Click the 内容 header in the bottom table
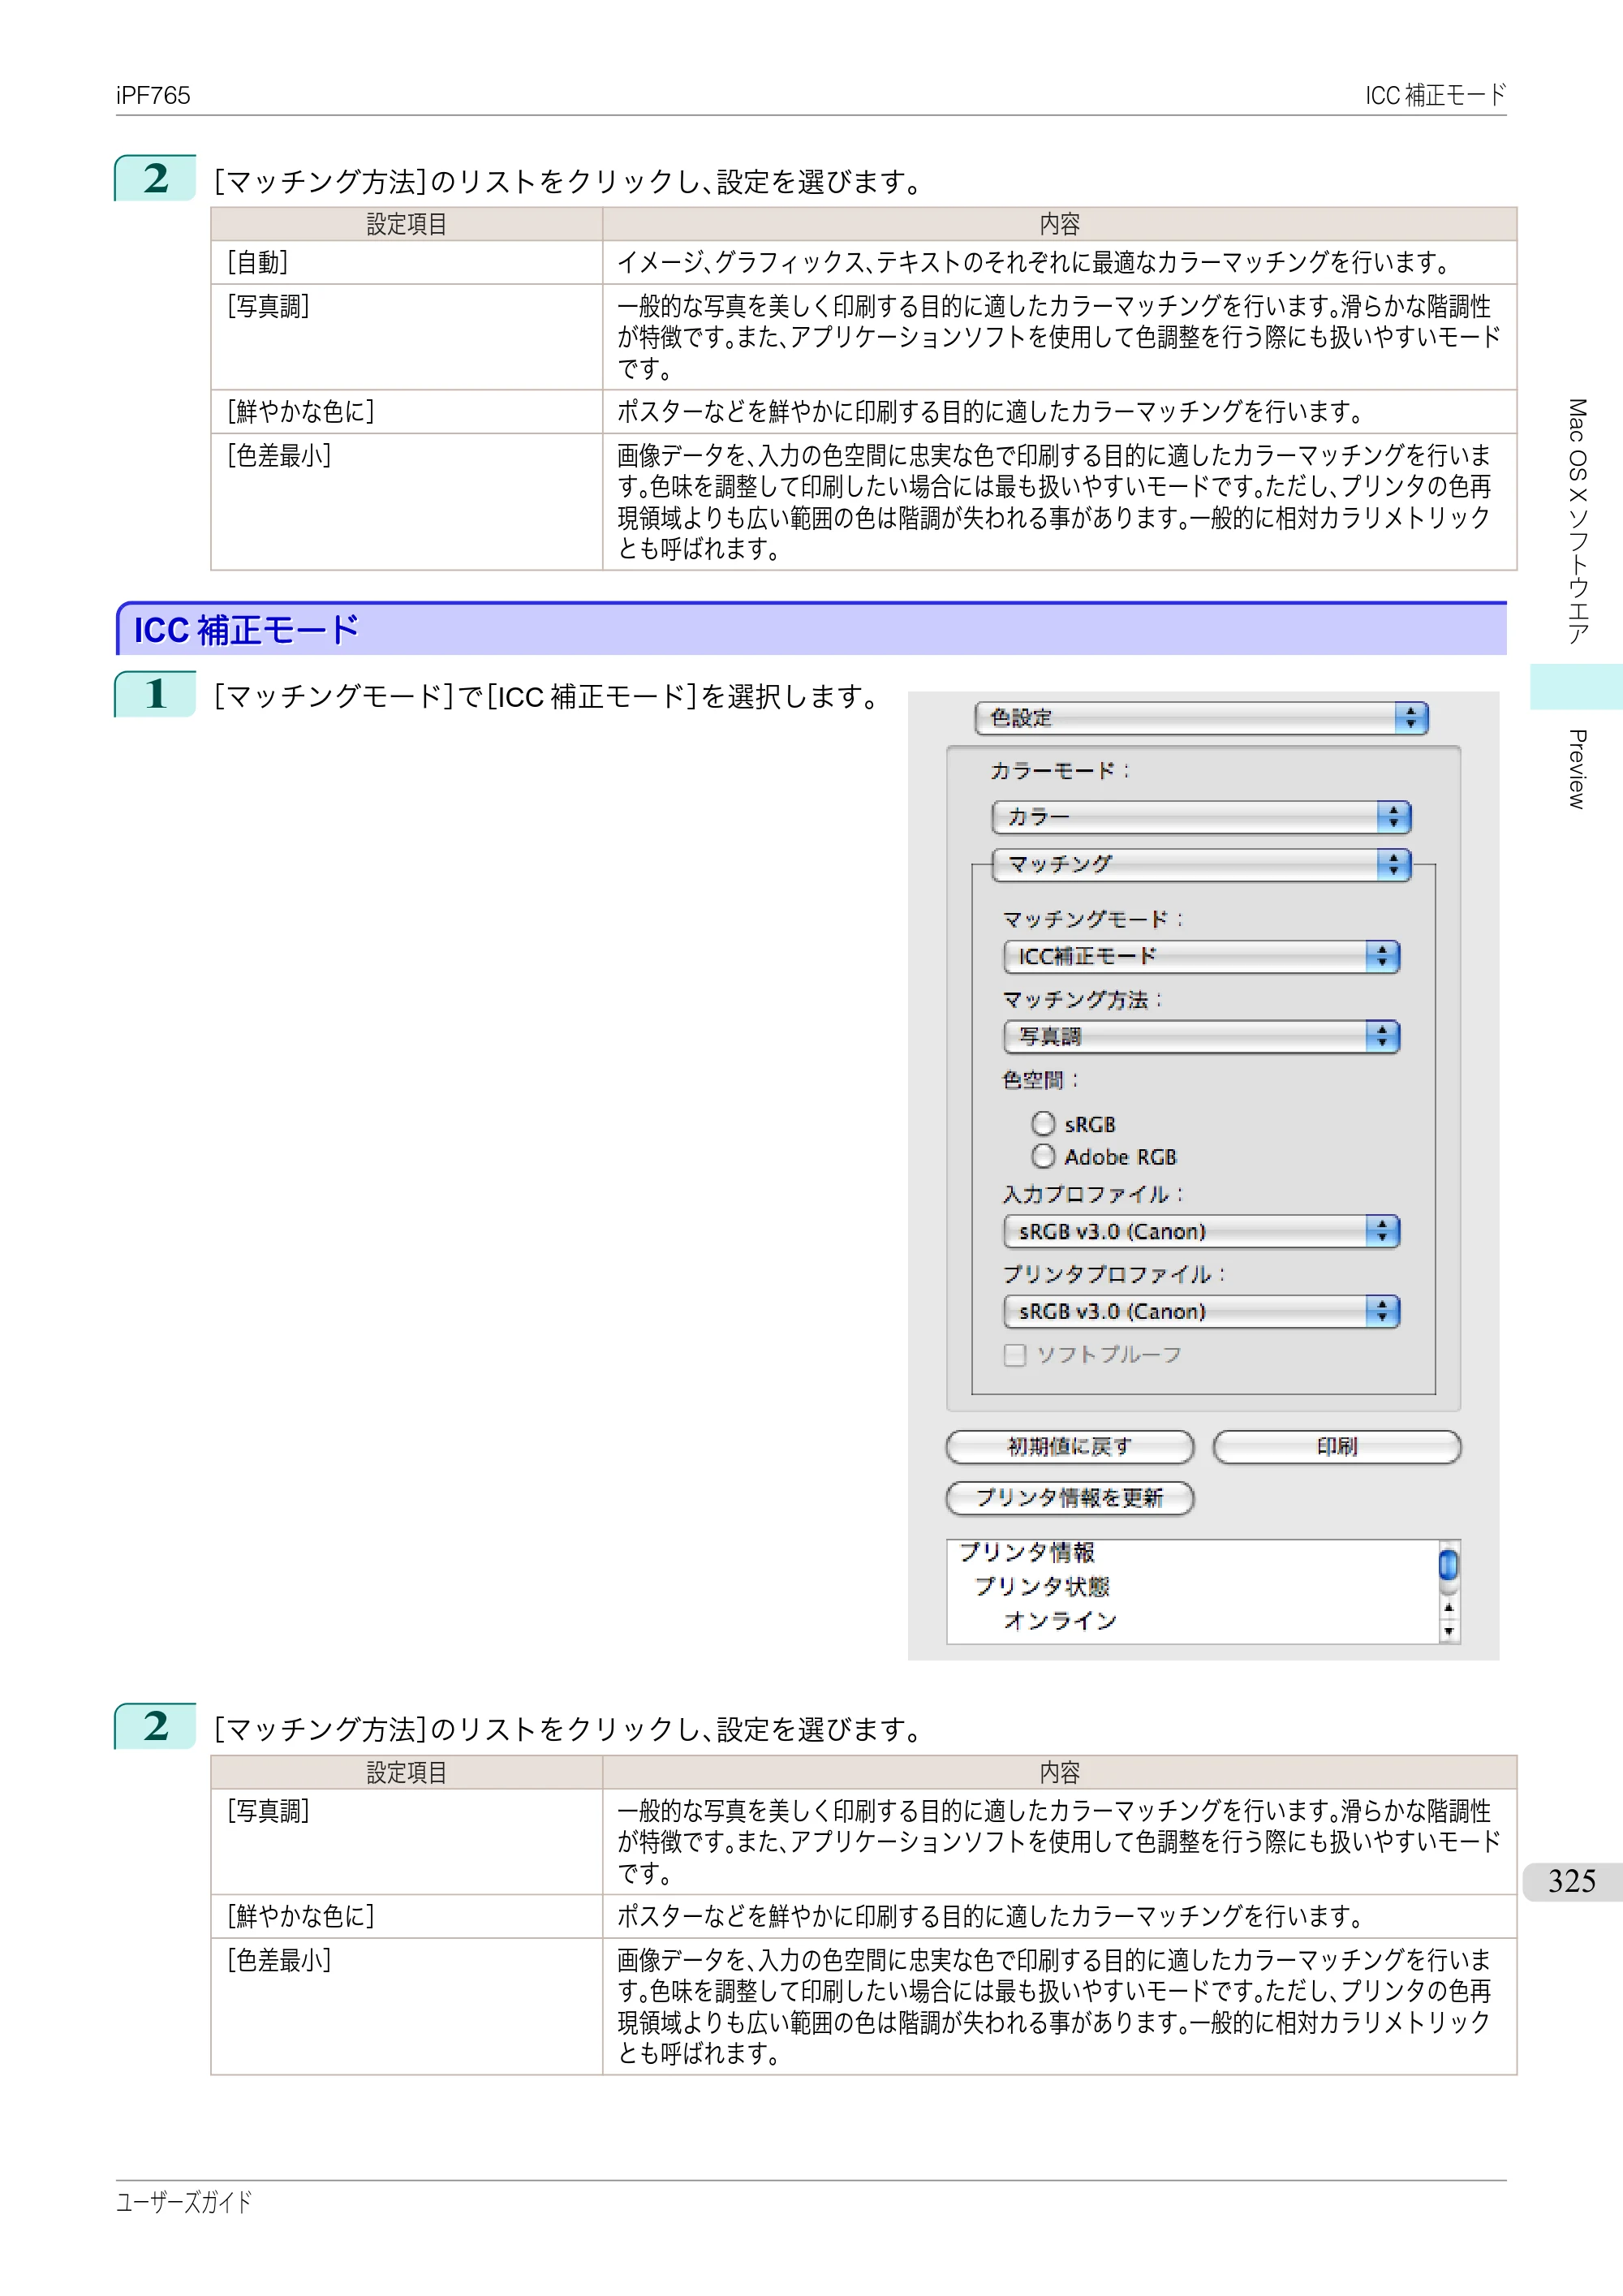 click(x=1059, y=1772)
